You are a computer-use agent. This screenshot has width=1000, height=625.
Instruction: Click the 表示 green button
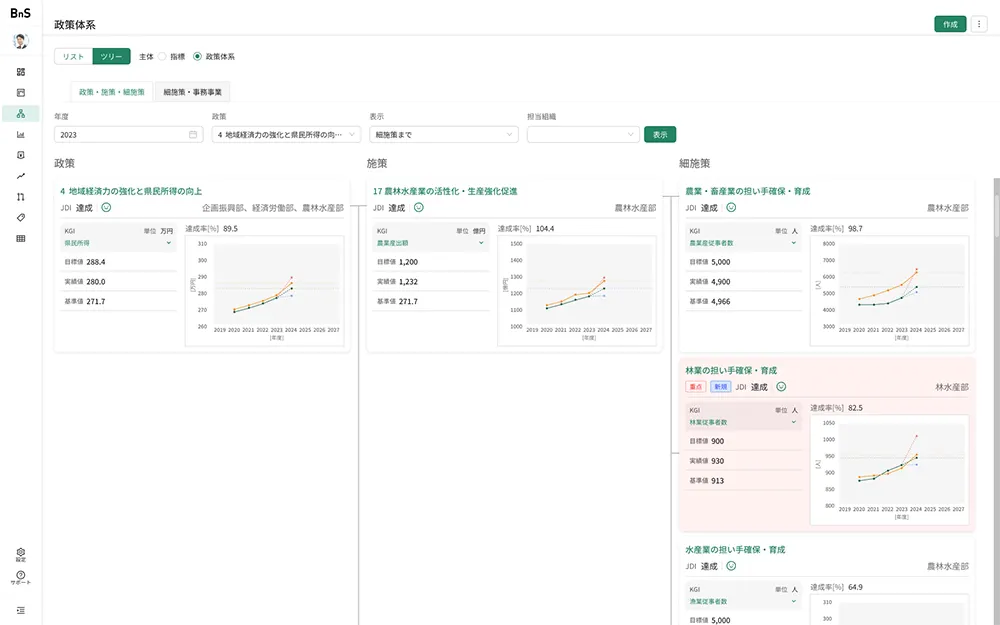(660, 135)
